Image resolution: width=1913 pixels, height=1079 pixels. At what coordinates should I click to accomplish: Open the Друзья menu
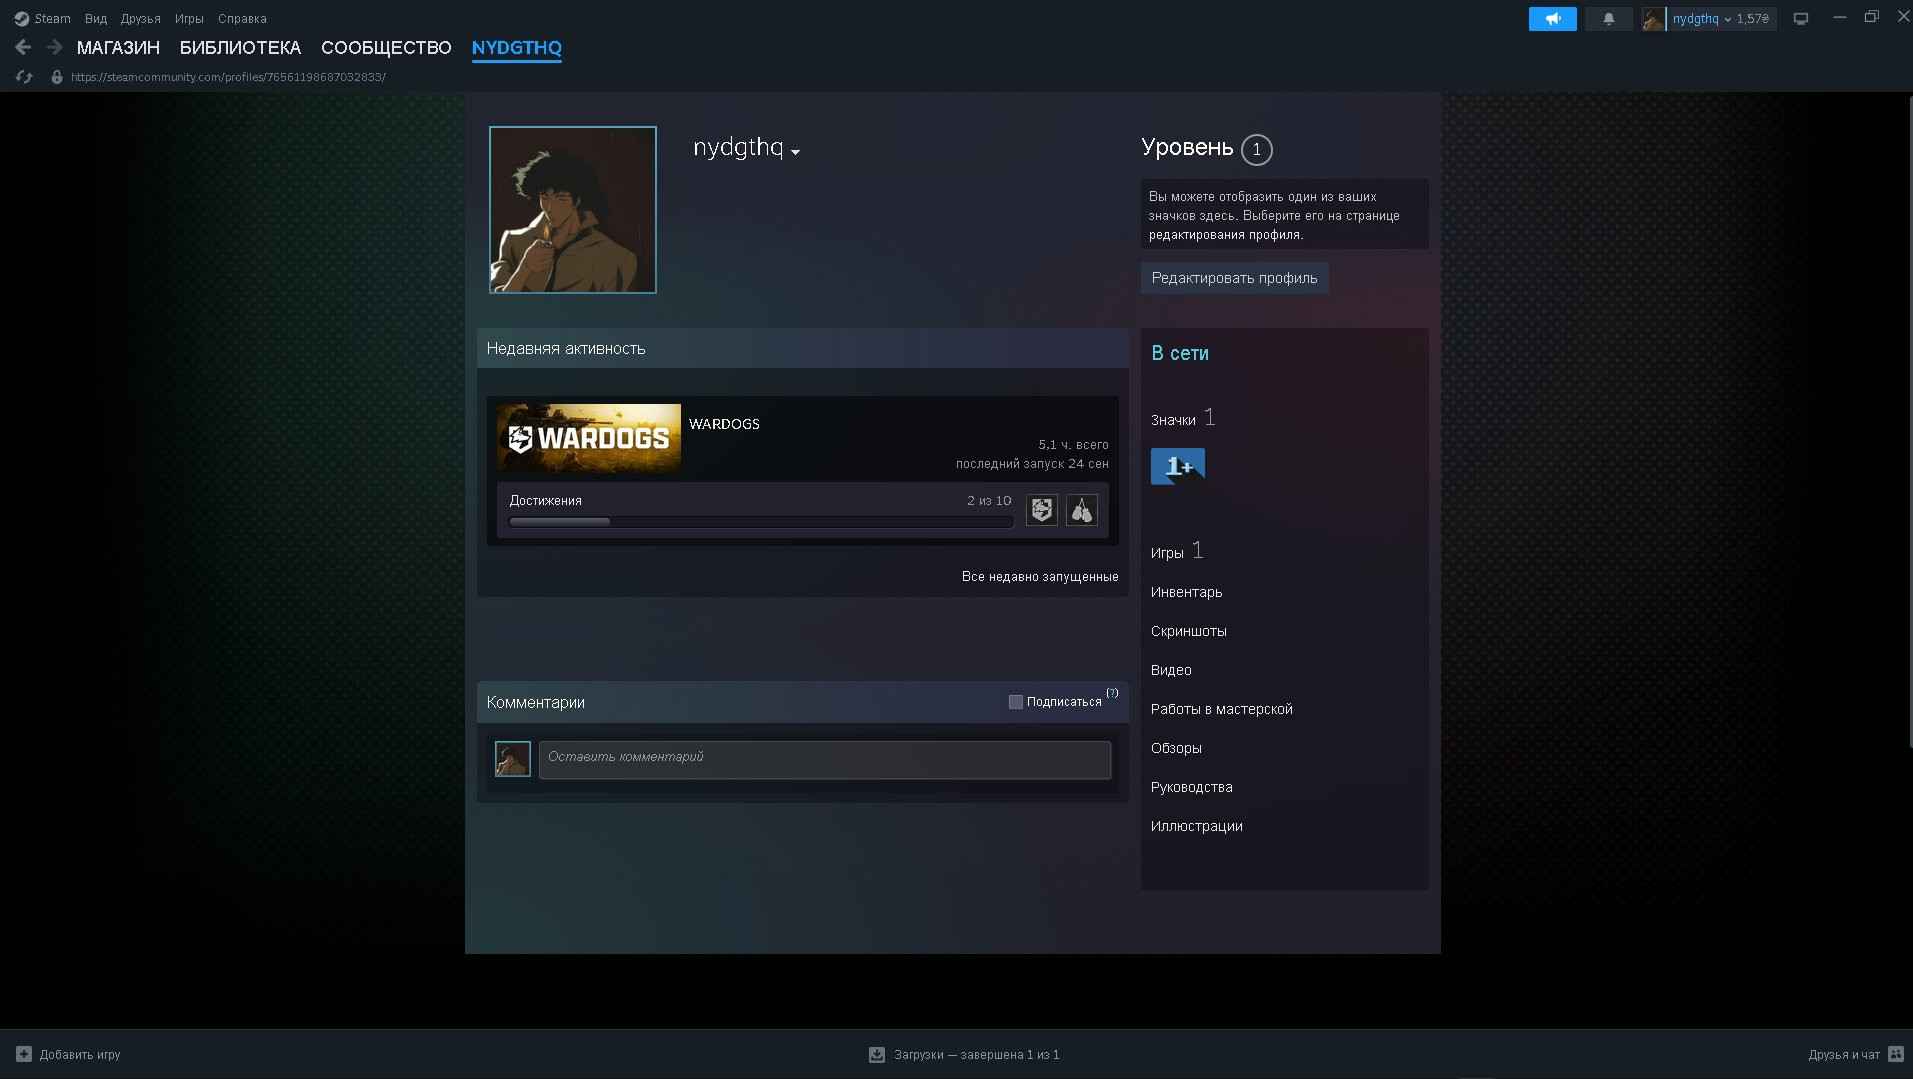click(140, 18)
